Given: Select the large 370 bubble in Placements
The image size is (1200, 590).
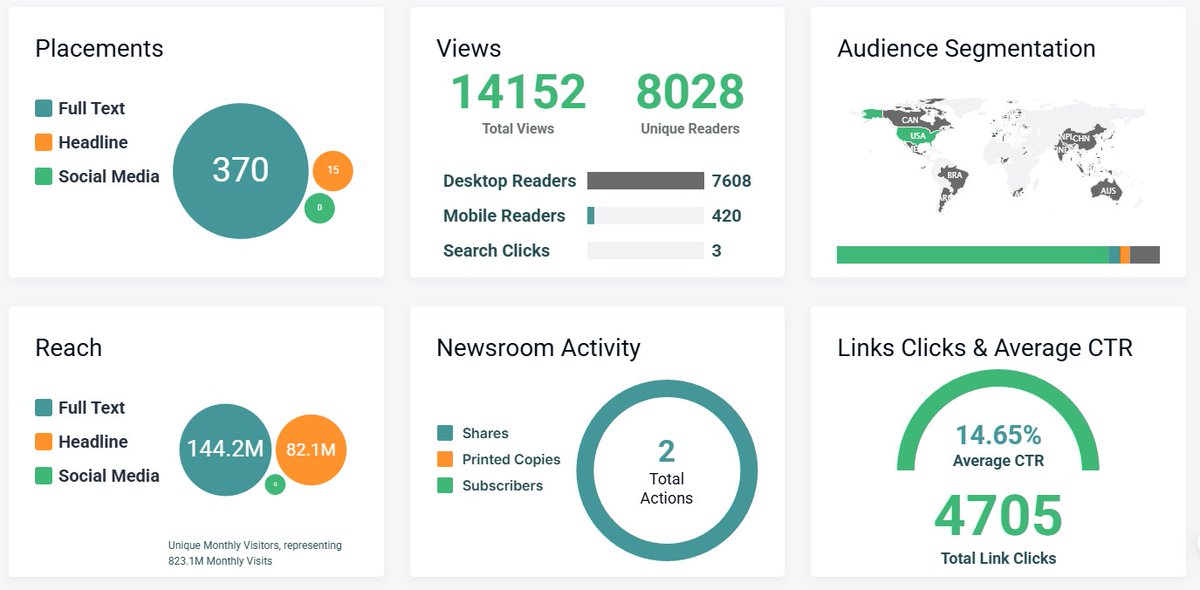Looking at the screenshot, I should click(241, 171).
